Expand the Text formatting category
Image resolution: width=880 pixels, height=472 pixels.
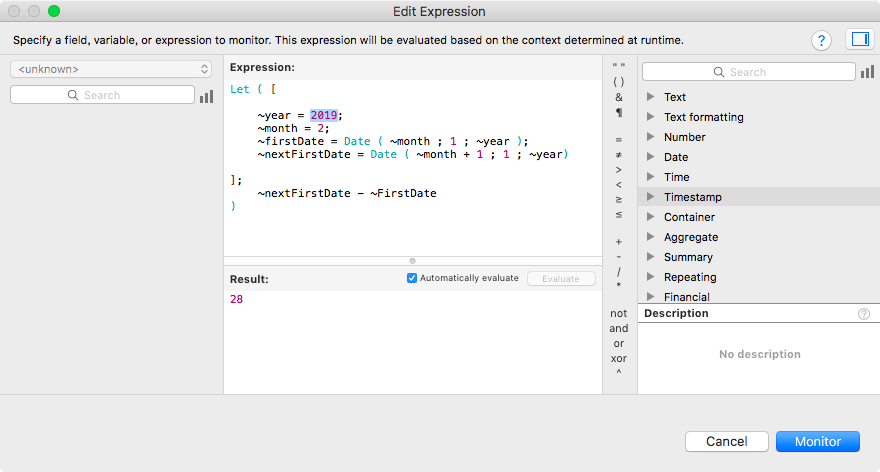coord(650,117)
